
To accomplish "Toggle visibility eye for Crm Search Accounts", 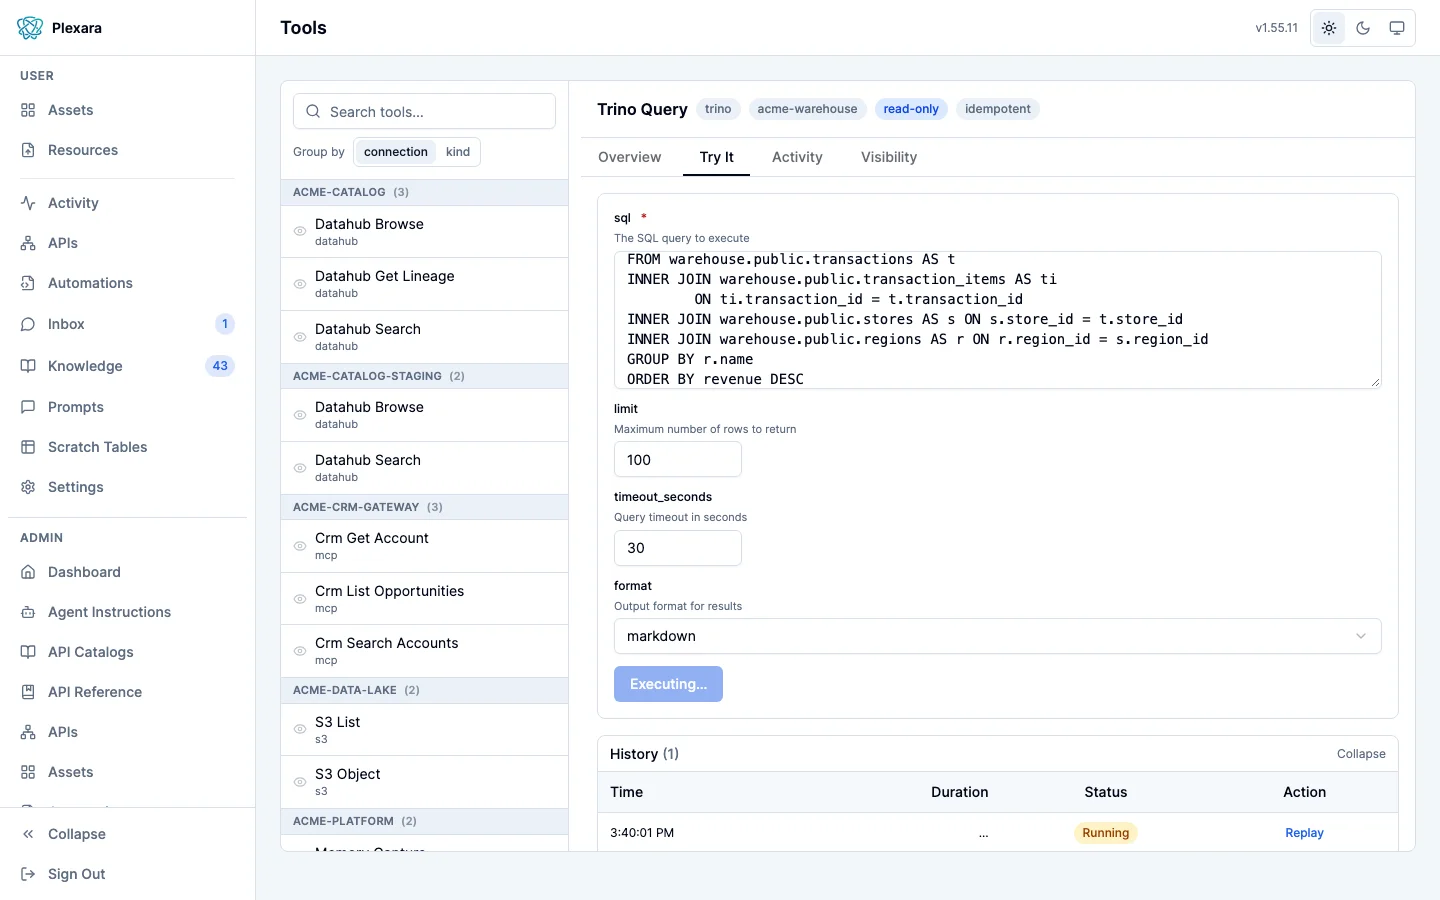I will coord(300,651).
